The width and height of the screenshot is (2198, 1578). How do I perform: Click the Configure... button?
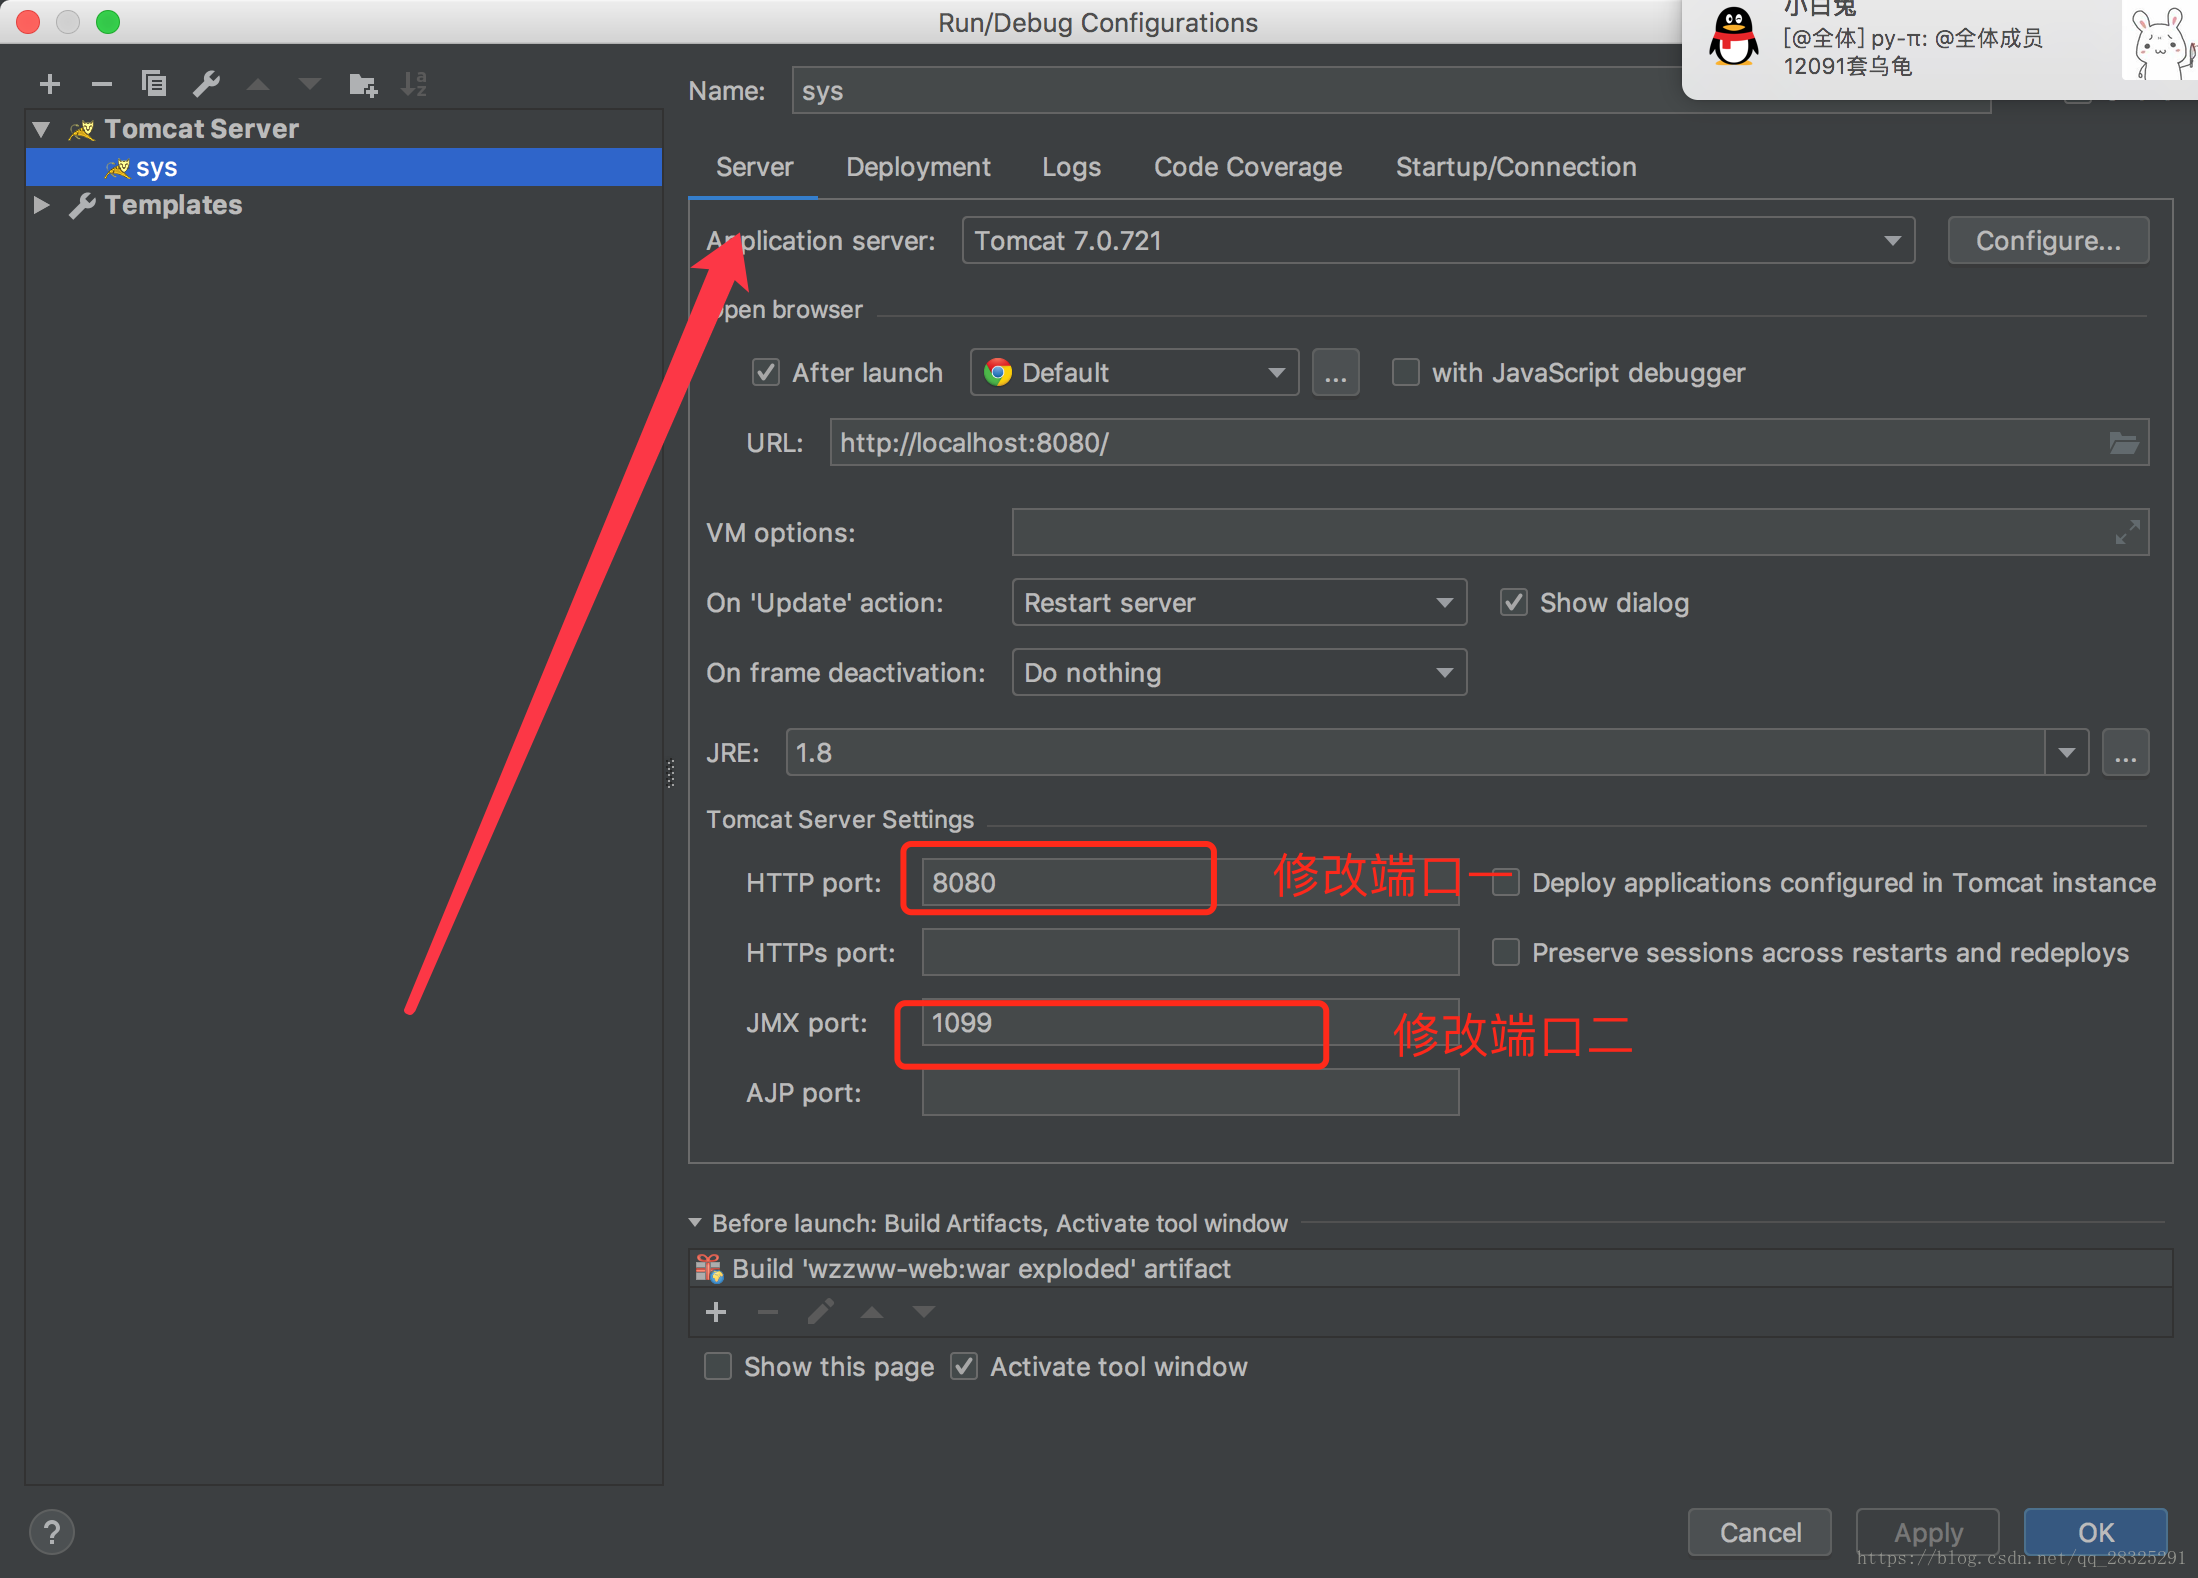click(2048, 241)
